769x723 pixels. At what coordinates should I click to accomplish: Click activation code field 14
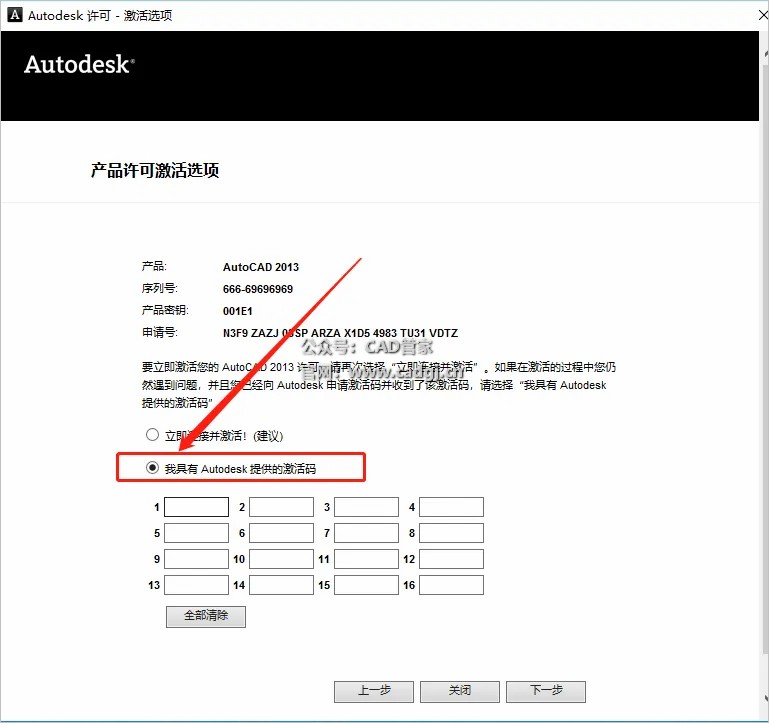(x=281, y=585)
